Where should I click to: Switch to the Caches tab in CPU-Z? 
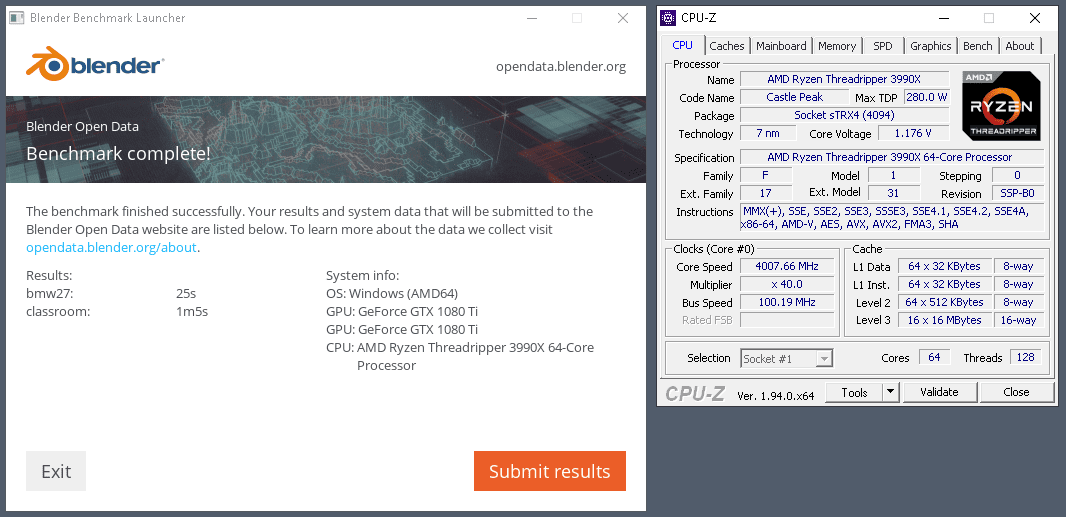[727, 46]
